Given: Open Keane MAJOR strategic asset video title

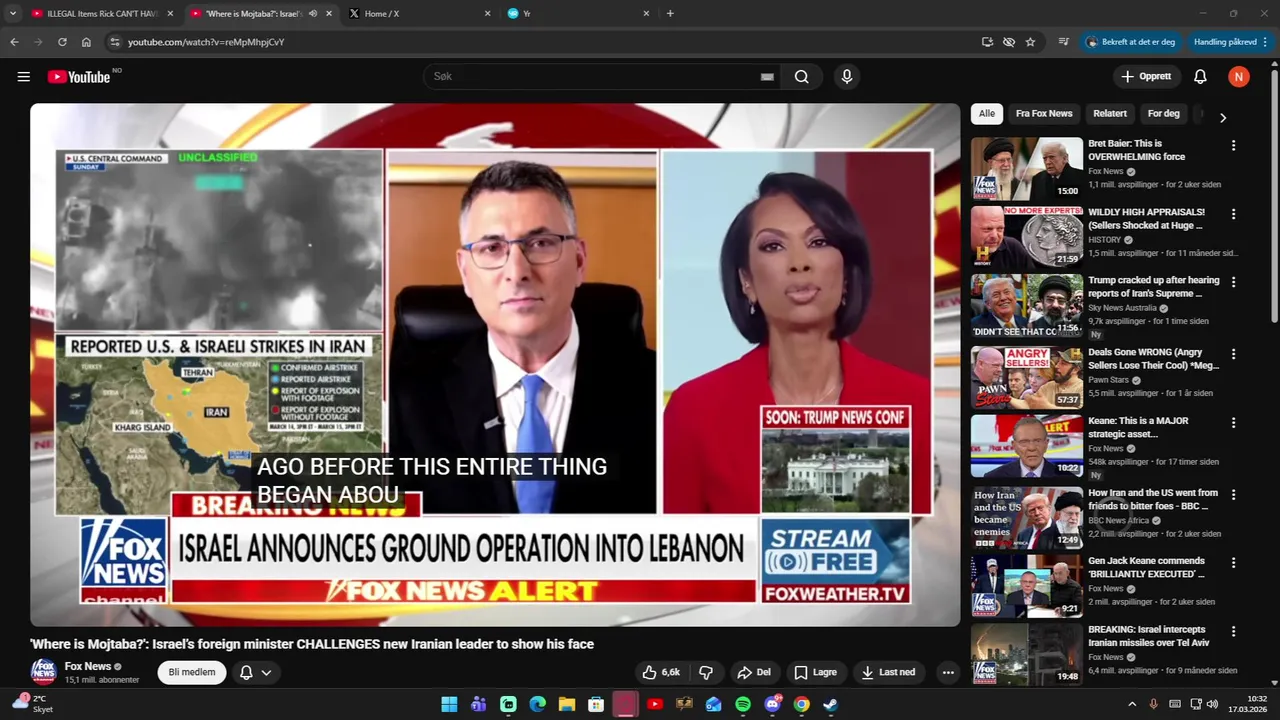Looking at the screenshot, I should tap(1138, 428).
